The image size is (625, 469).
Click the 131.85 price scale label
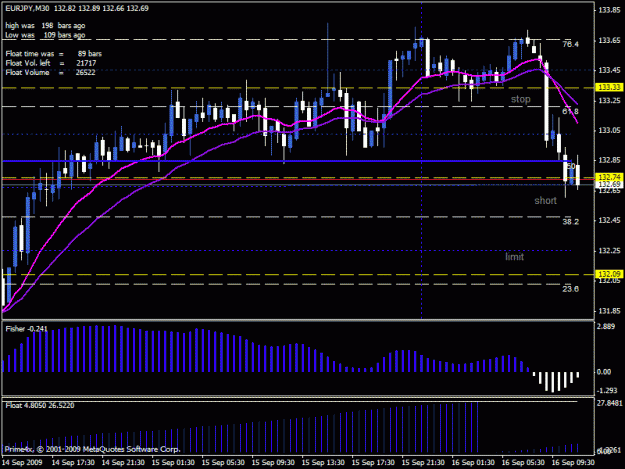pyautogui.click(x=609, y=311)
